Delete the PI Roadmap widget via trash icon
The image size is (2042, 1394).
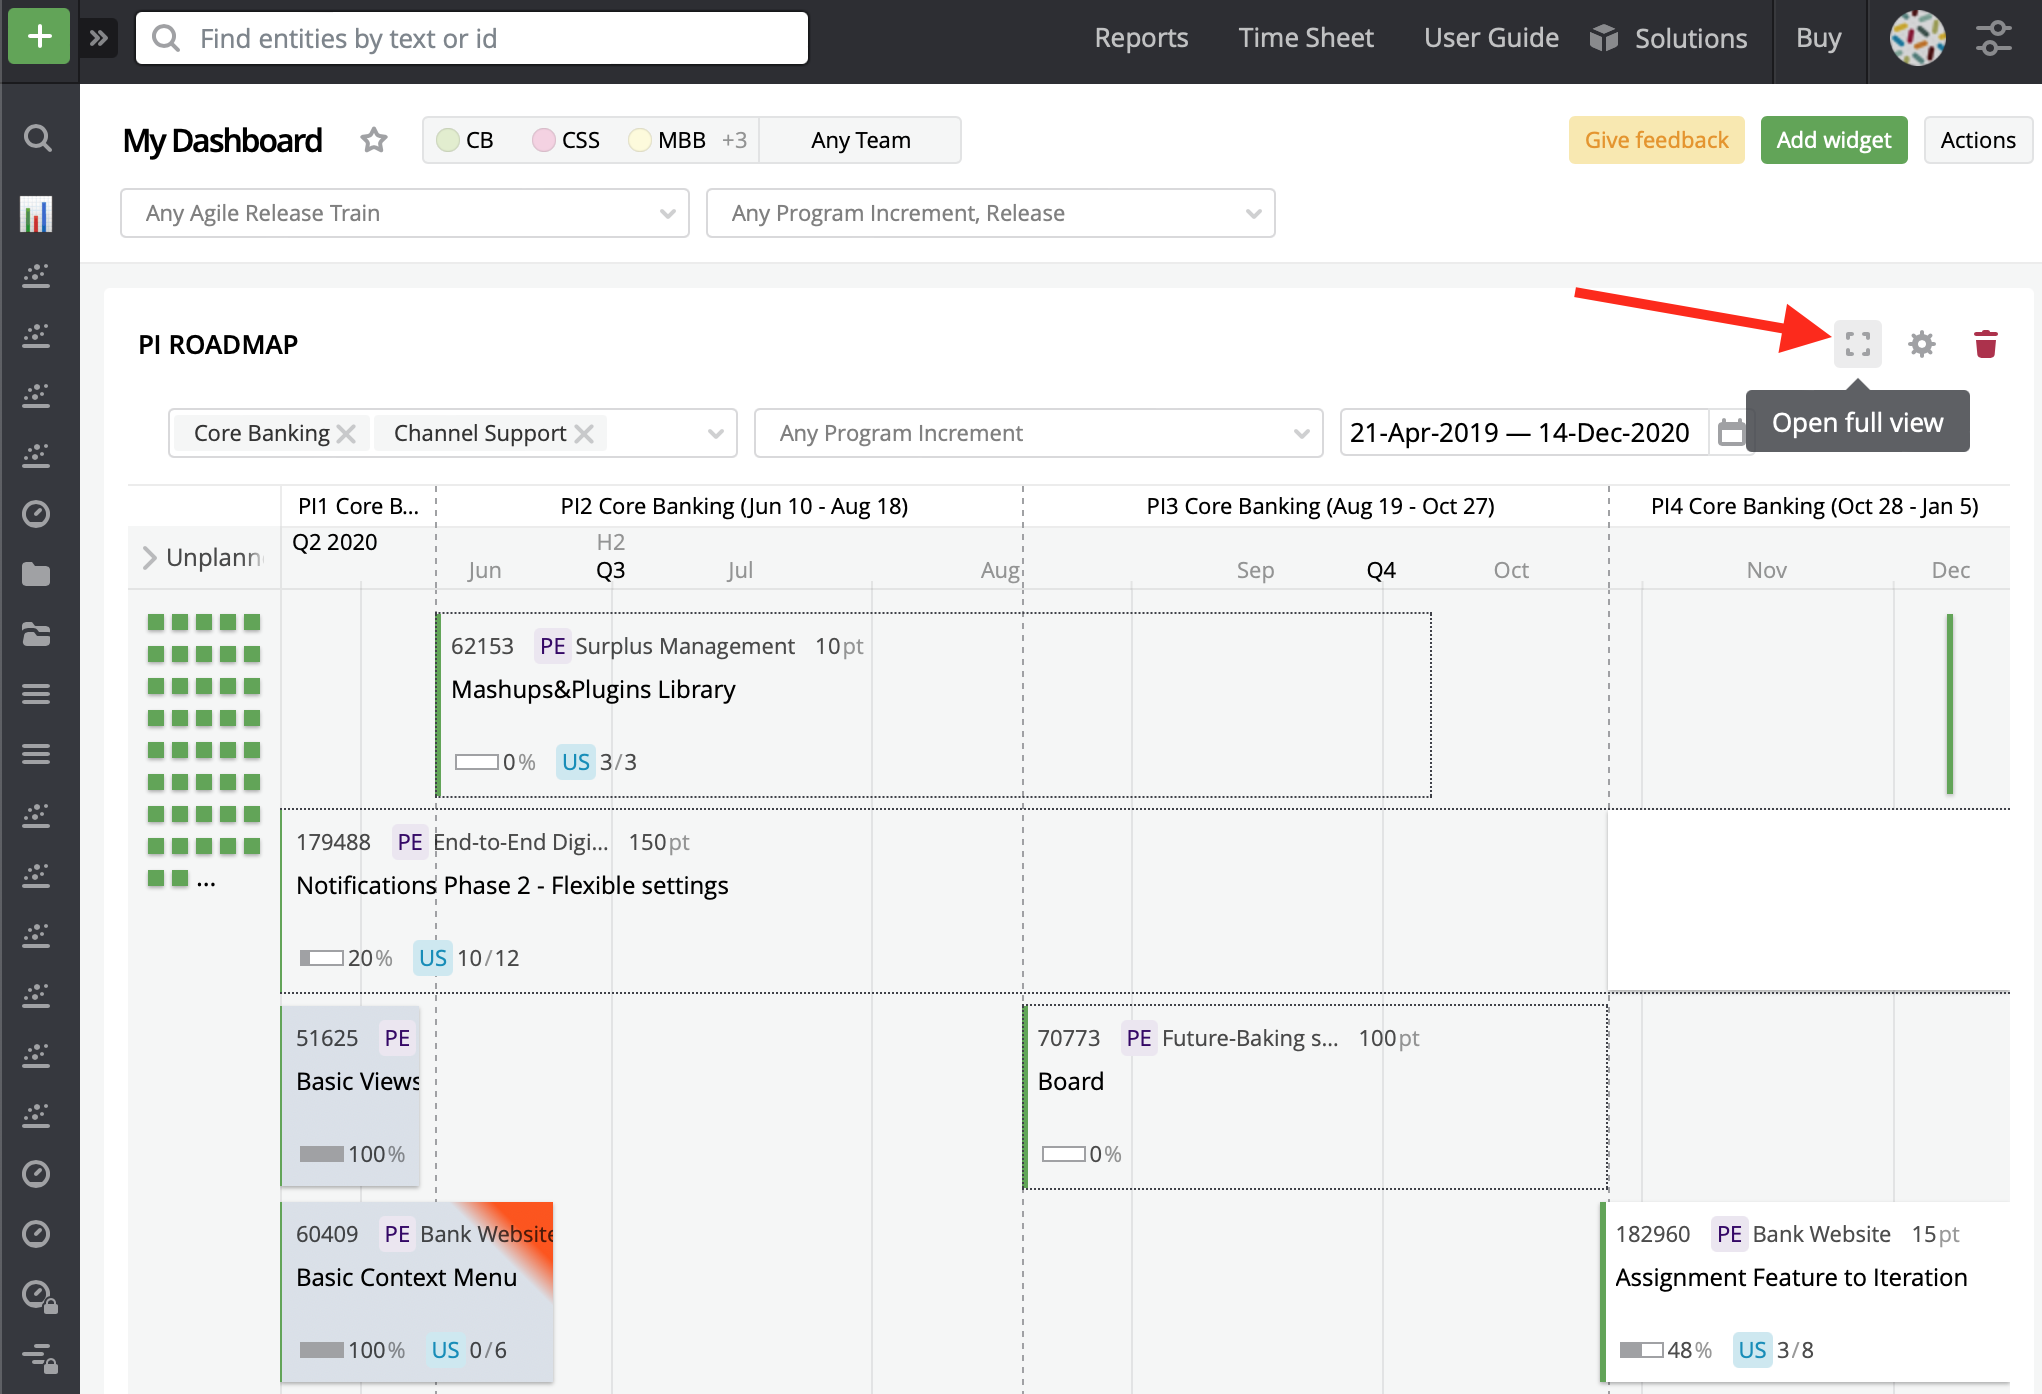[x=1986, y=344]
